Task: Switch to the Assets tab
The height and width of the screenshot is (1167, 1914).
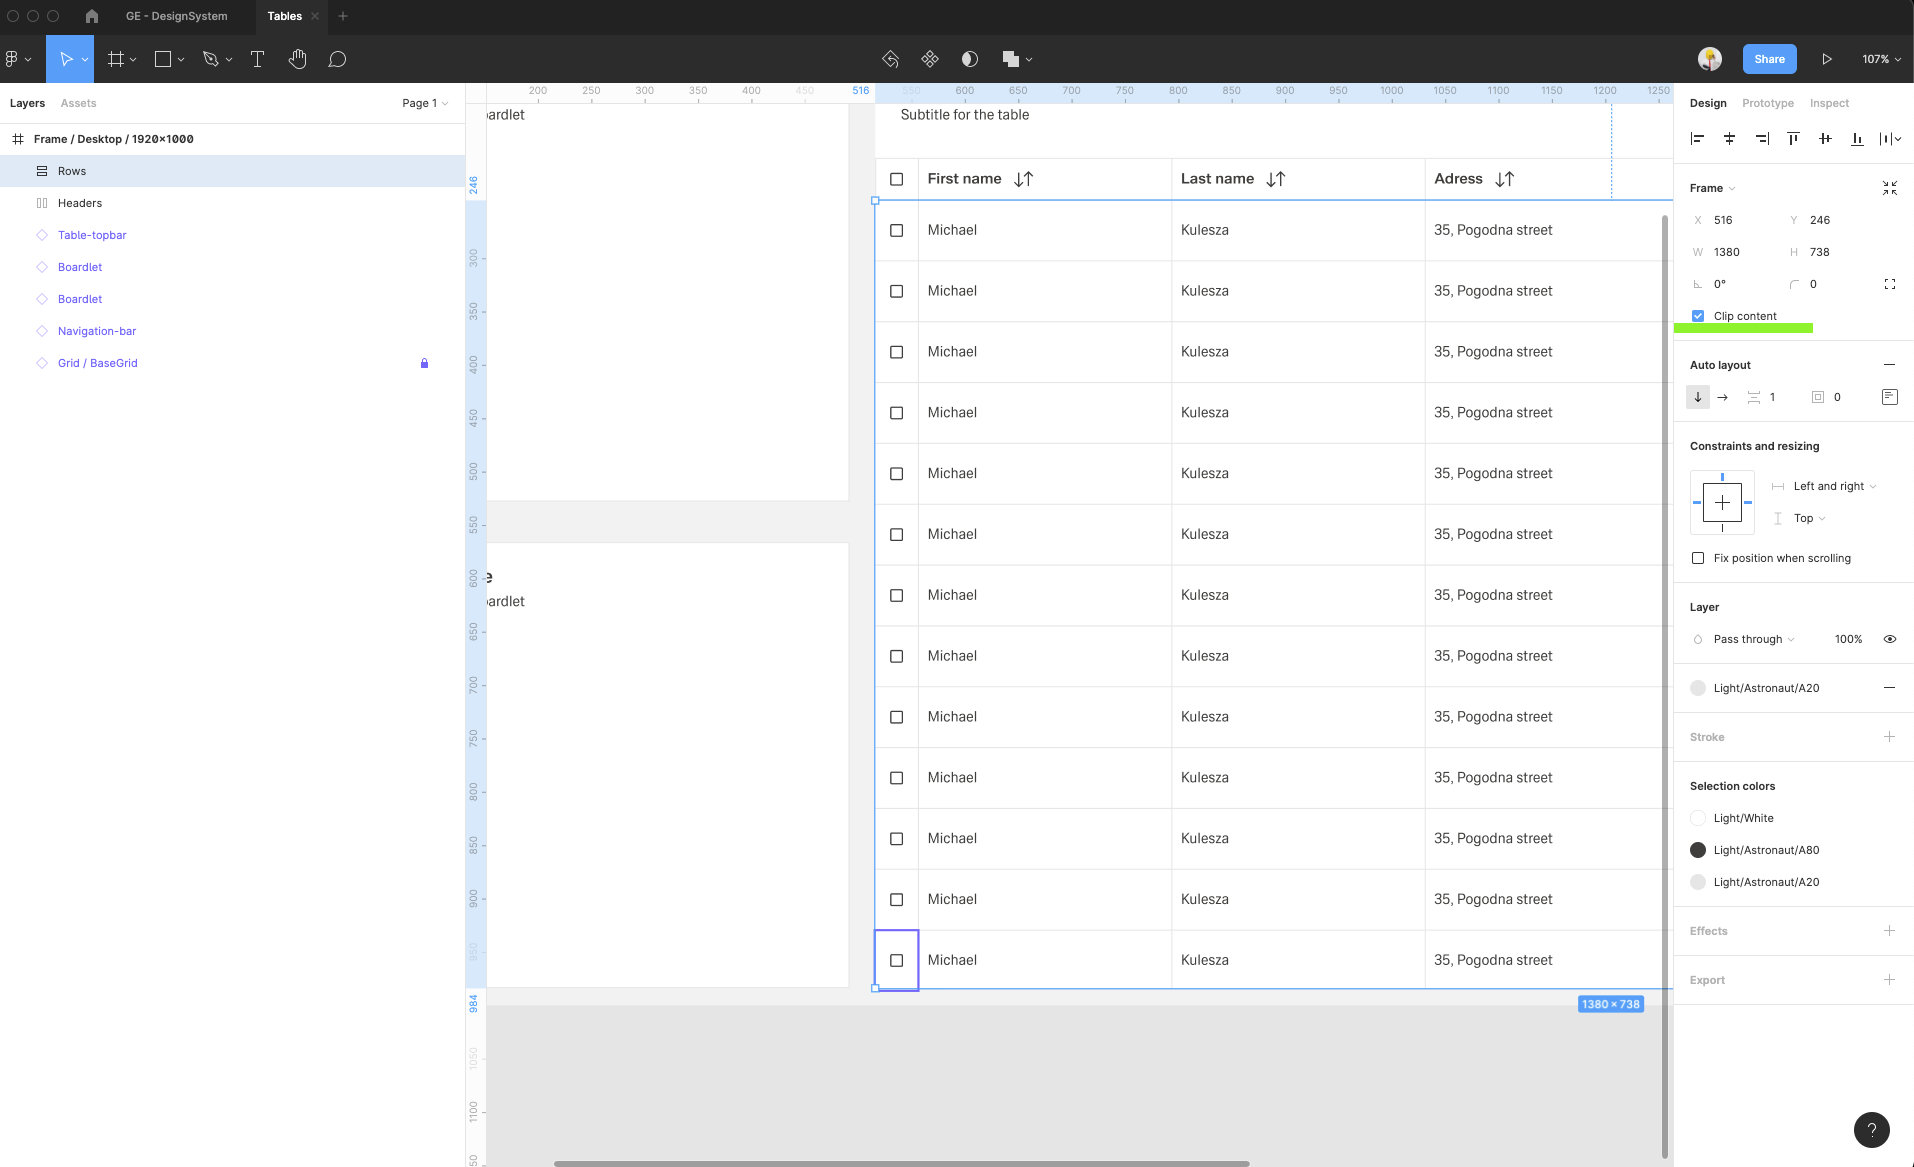Action: point(78,103)
